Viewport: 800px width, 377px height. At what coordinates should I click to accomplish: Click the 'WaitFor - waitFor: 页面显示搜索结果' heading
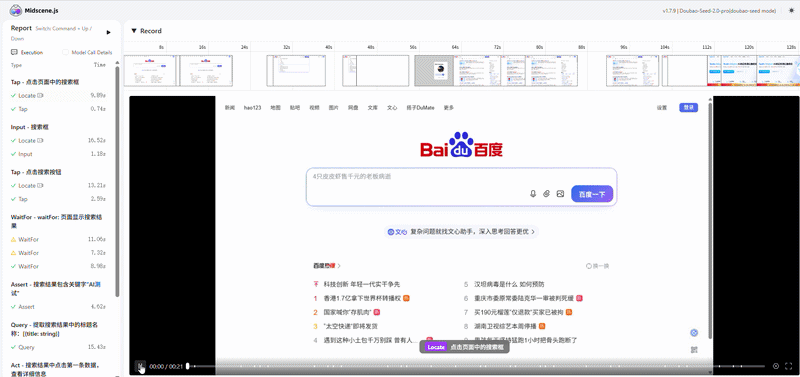click(56, 221)
